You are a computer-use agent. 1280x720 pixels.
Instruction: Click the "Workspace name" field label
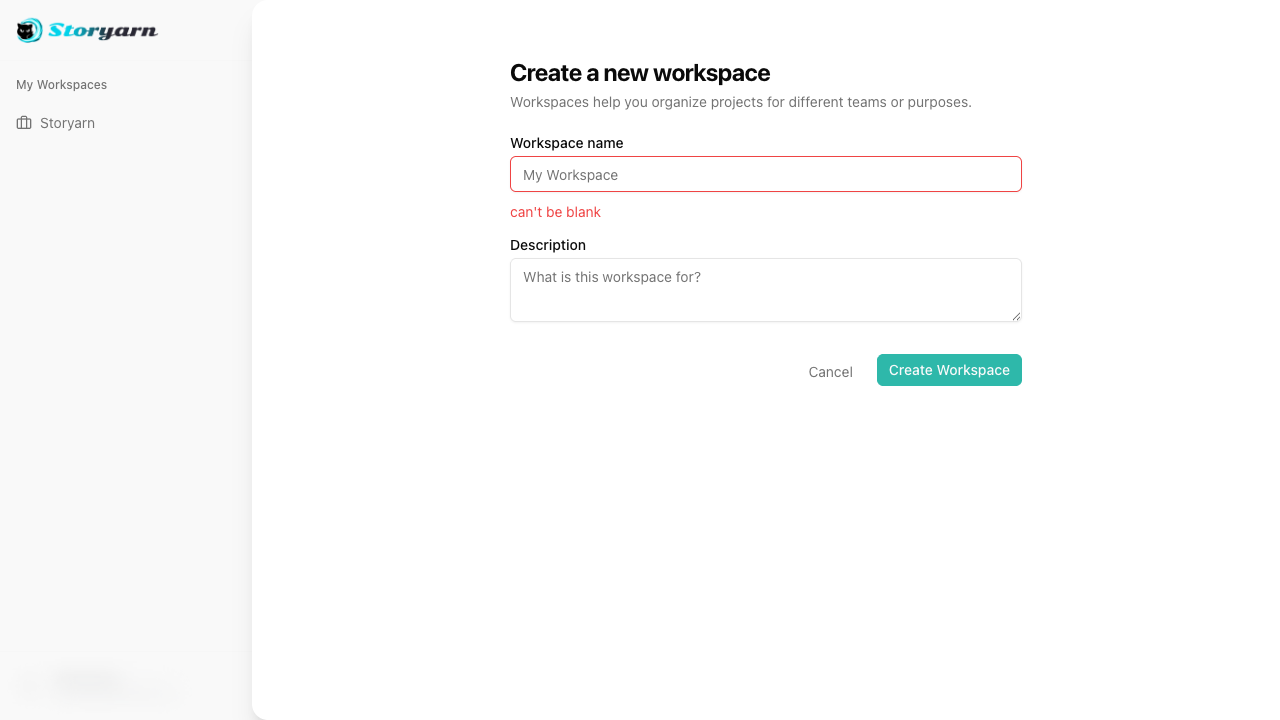(567, 143)
